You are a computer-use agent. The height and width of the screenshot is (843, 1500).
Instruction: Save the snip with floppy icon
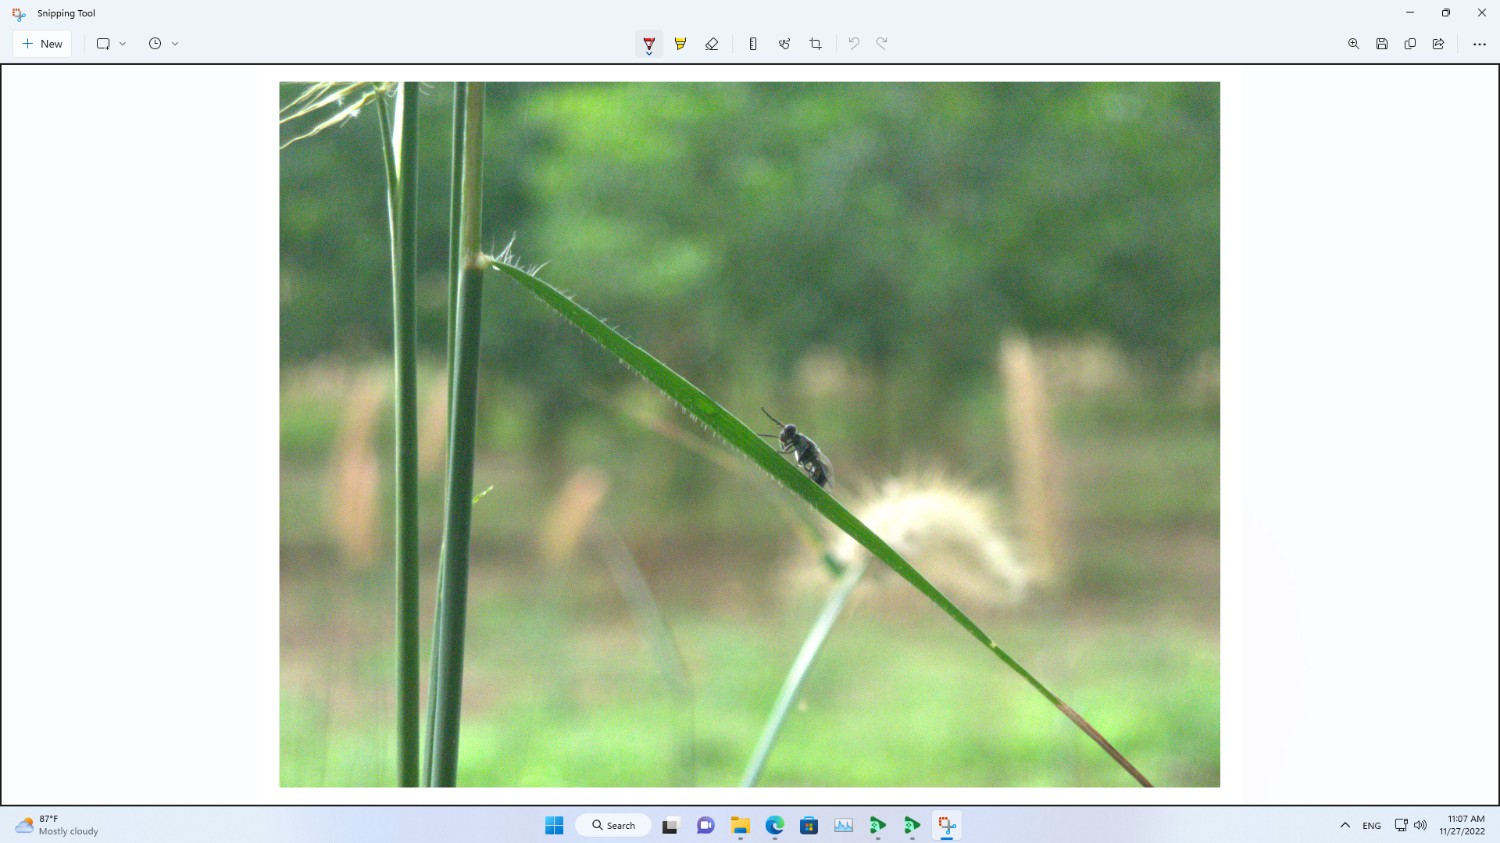pyautogui.click(x=1382, y=44)
